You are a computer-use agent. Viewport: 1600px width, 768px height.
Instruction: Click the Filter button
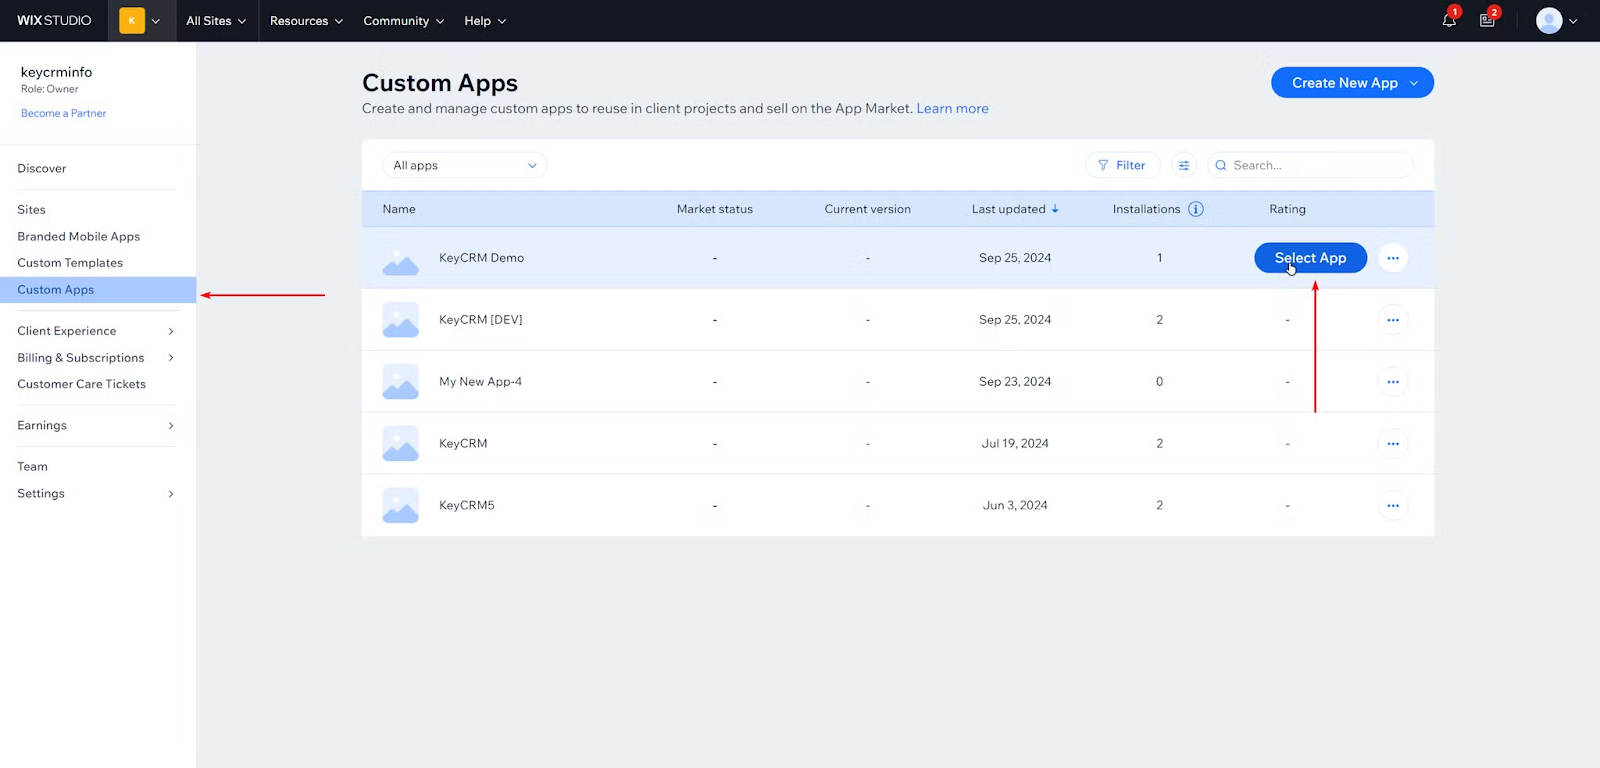1123,165
